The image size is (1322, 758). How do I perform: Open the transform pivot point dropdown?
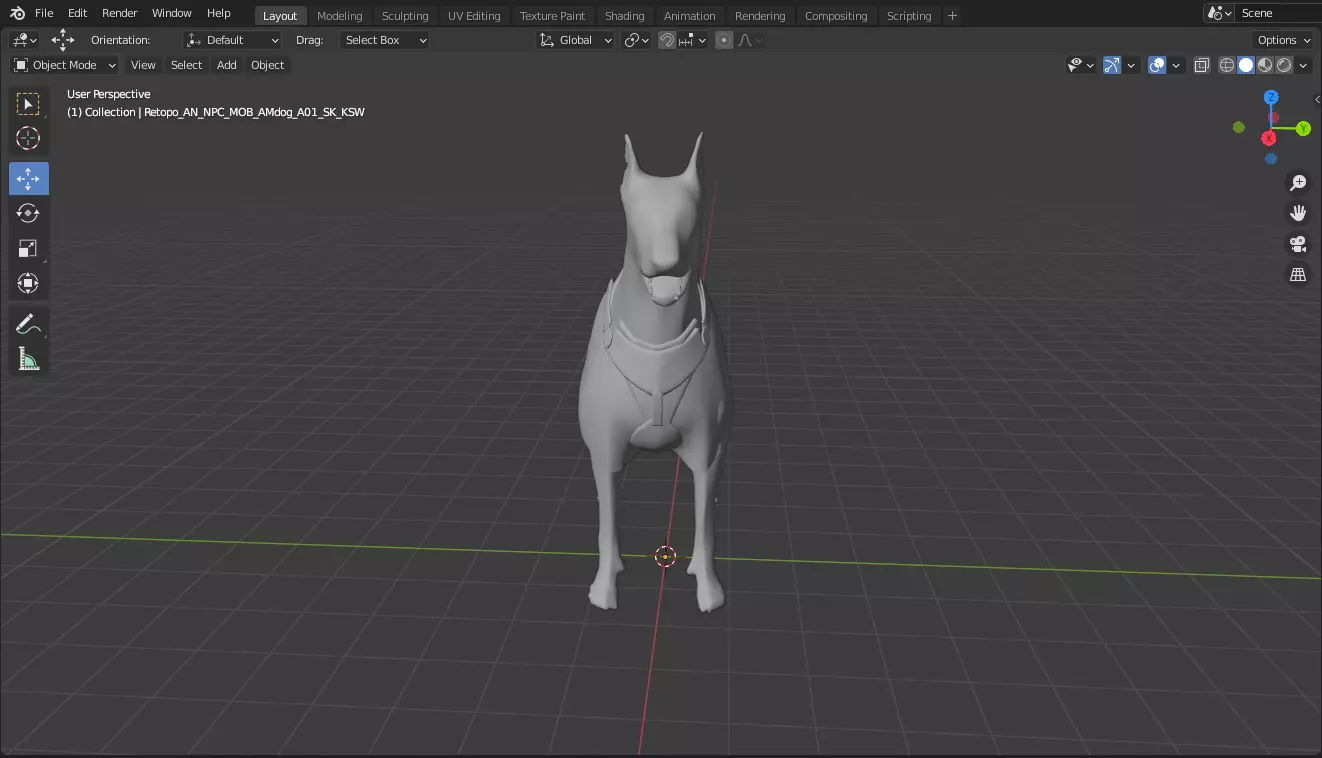point(636,40)
